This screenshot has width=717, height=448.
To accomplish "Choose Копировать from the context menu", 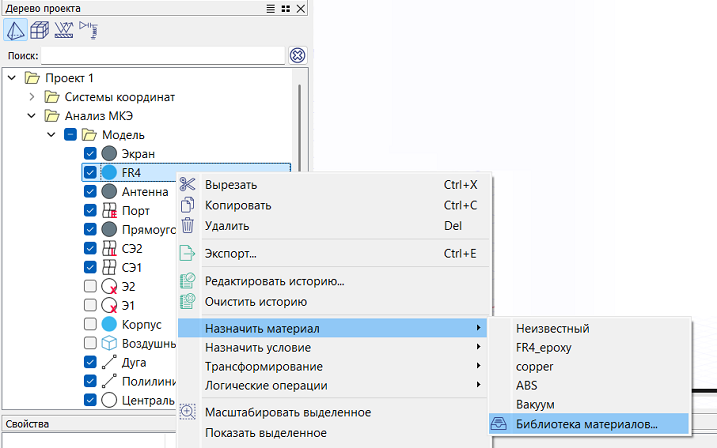I will (x=237, y=205).
